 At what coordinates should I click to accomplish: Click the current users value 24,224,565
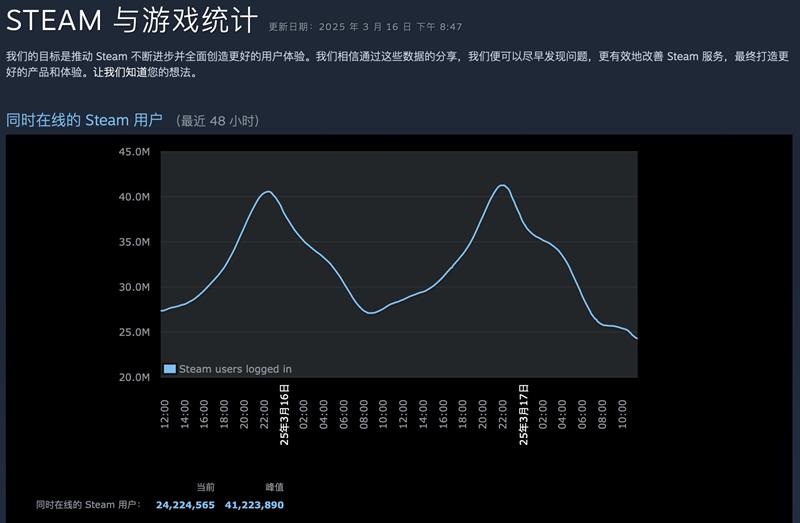[185, 505]
